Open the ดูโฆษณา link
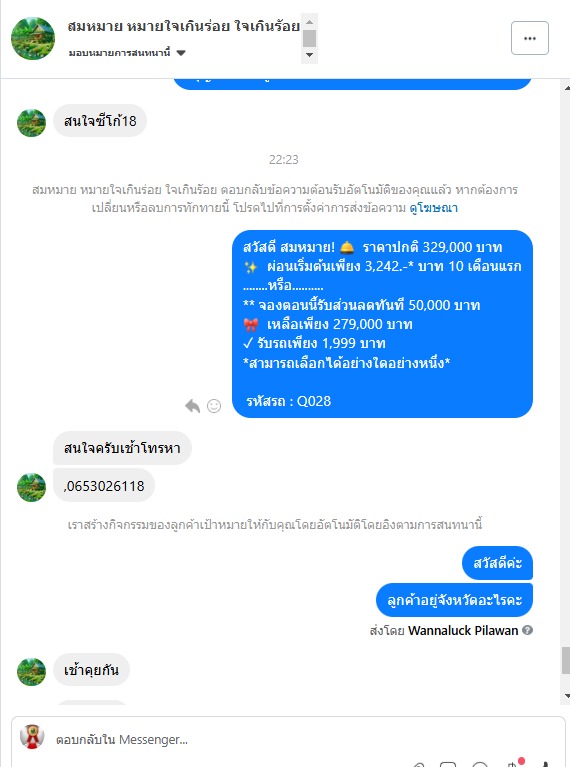Image resolution: width=570 pixels, height=767 pixels. tap(433, 208)
